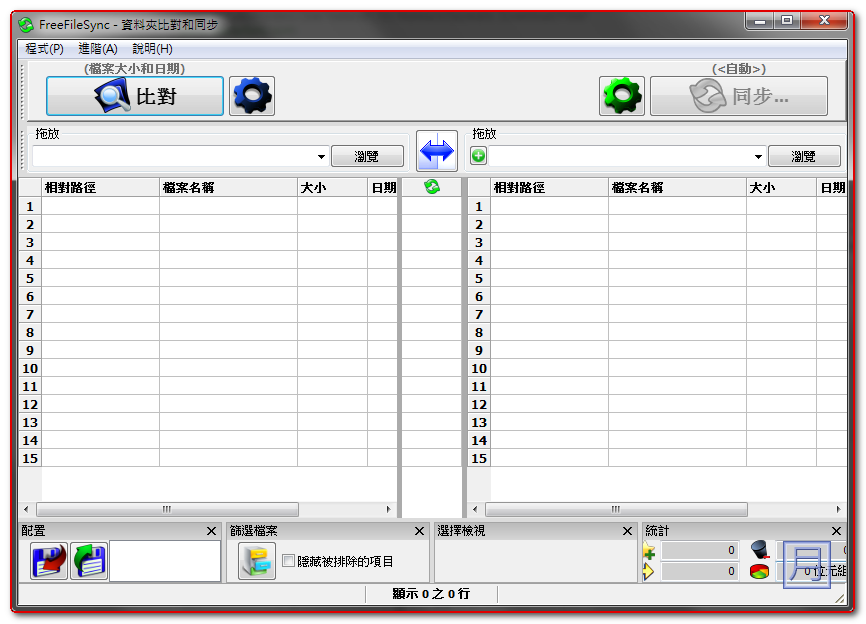Swap sides with the blue double arrow
Image resolution: width=866 pixels, height=624 pixels.
(x=437, y=152)
